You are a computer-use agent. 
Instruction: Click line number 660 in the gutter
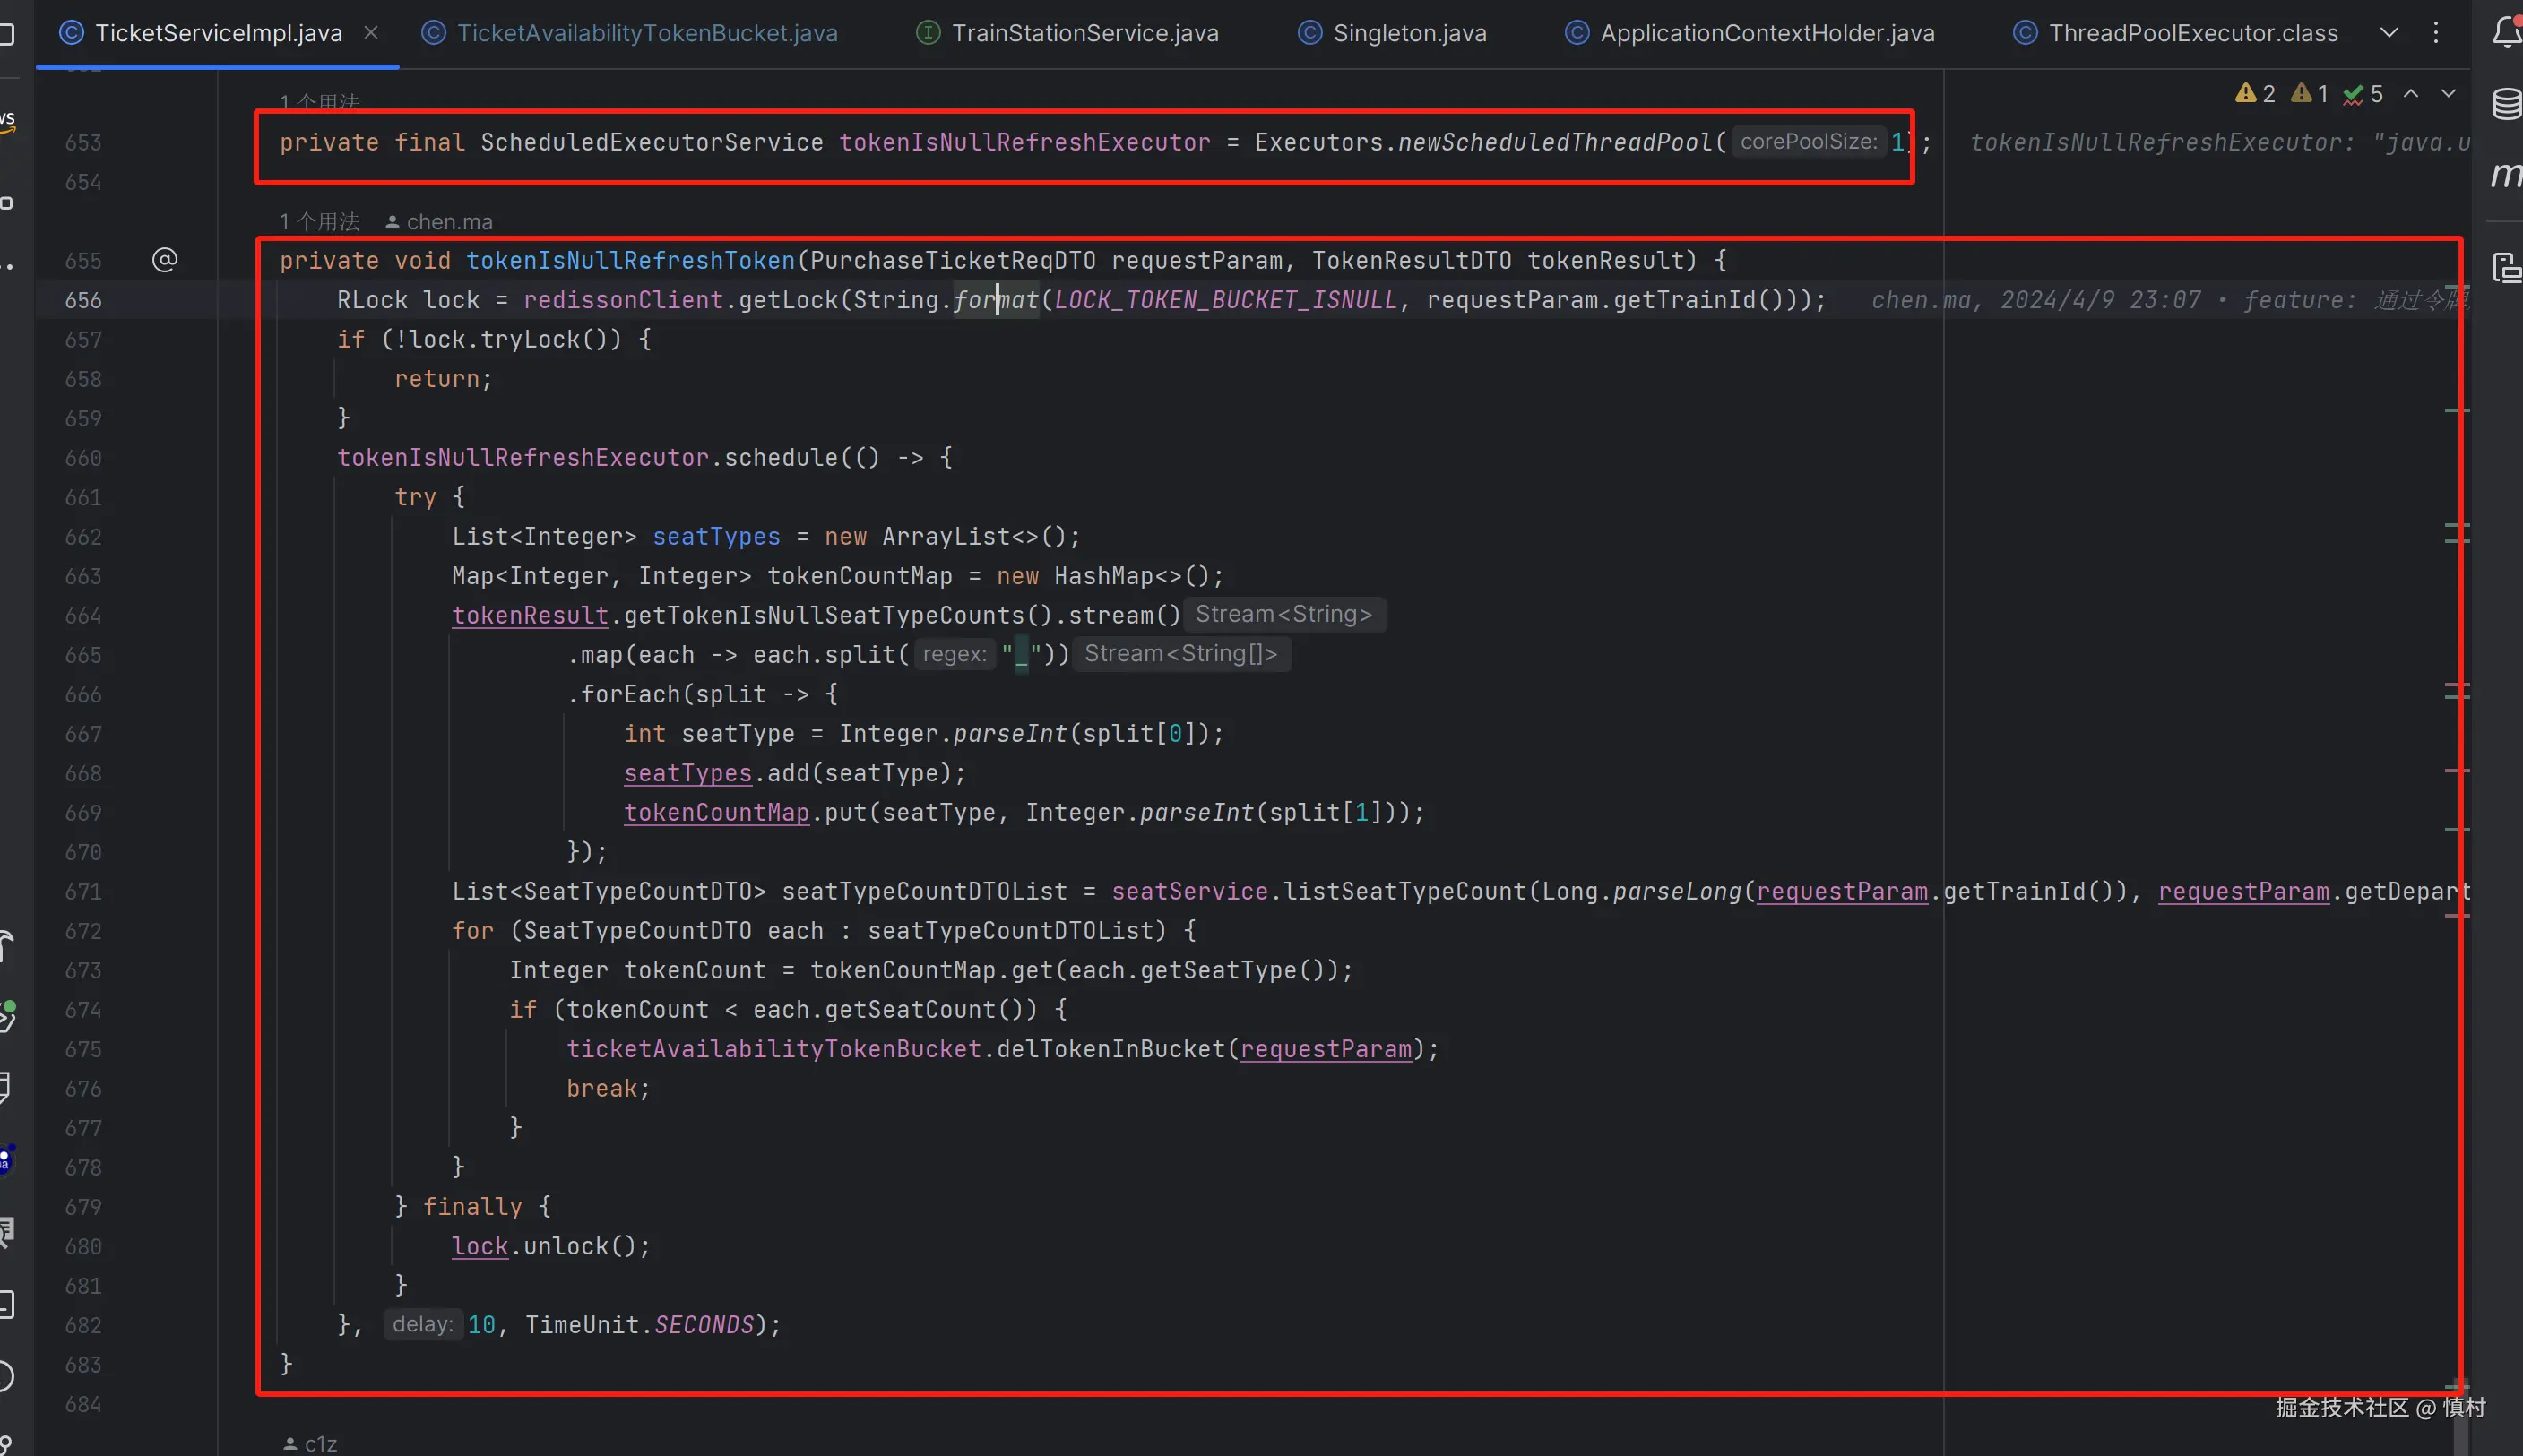click(x=84, y=458)
